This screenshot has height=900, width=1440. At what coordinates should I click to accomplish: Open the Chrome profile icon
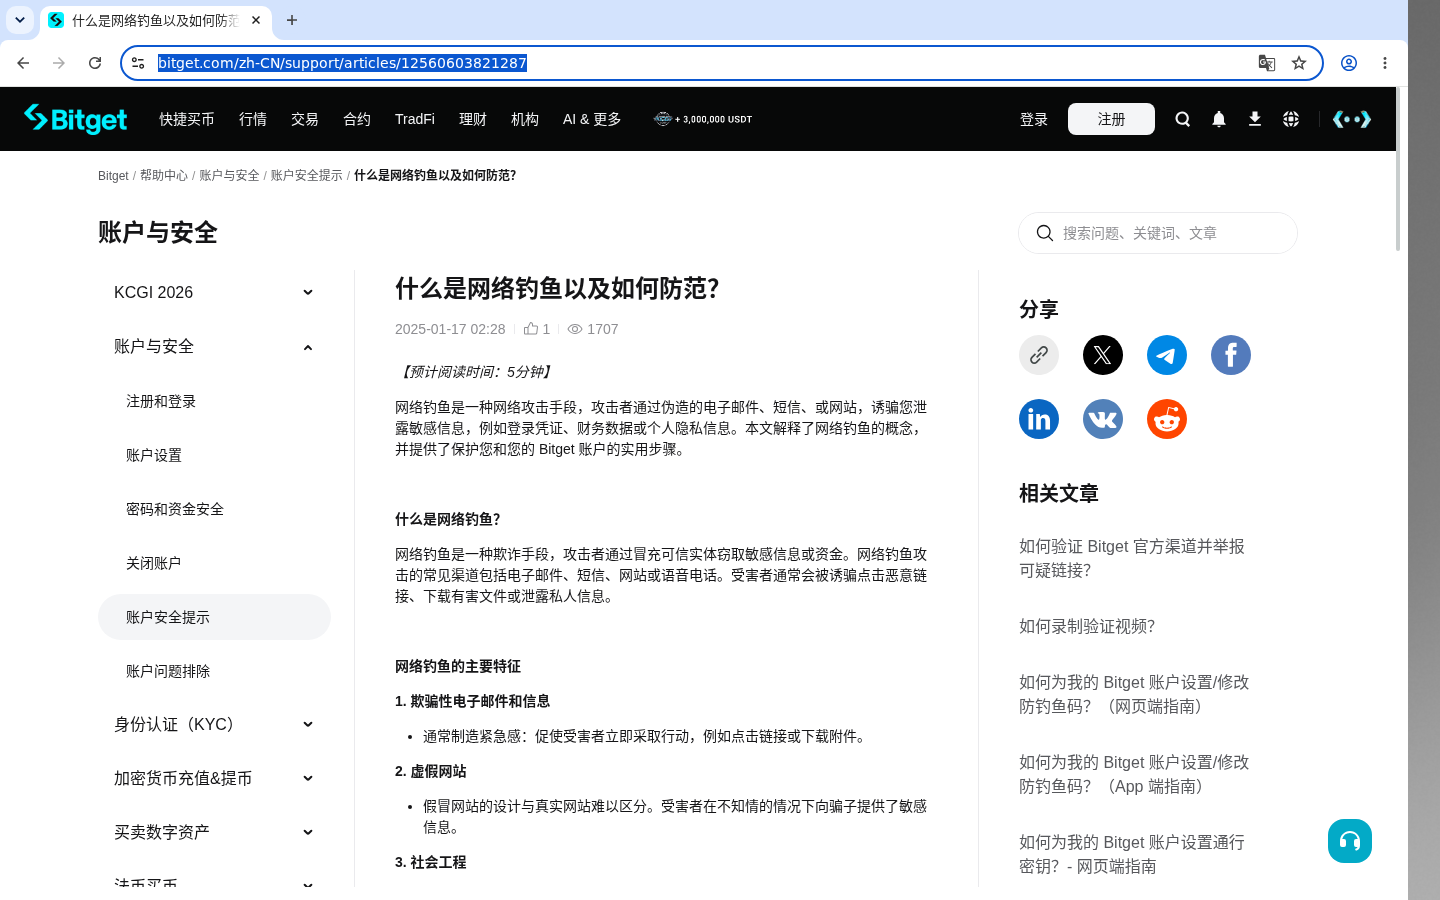1349,63
